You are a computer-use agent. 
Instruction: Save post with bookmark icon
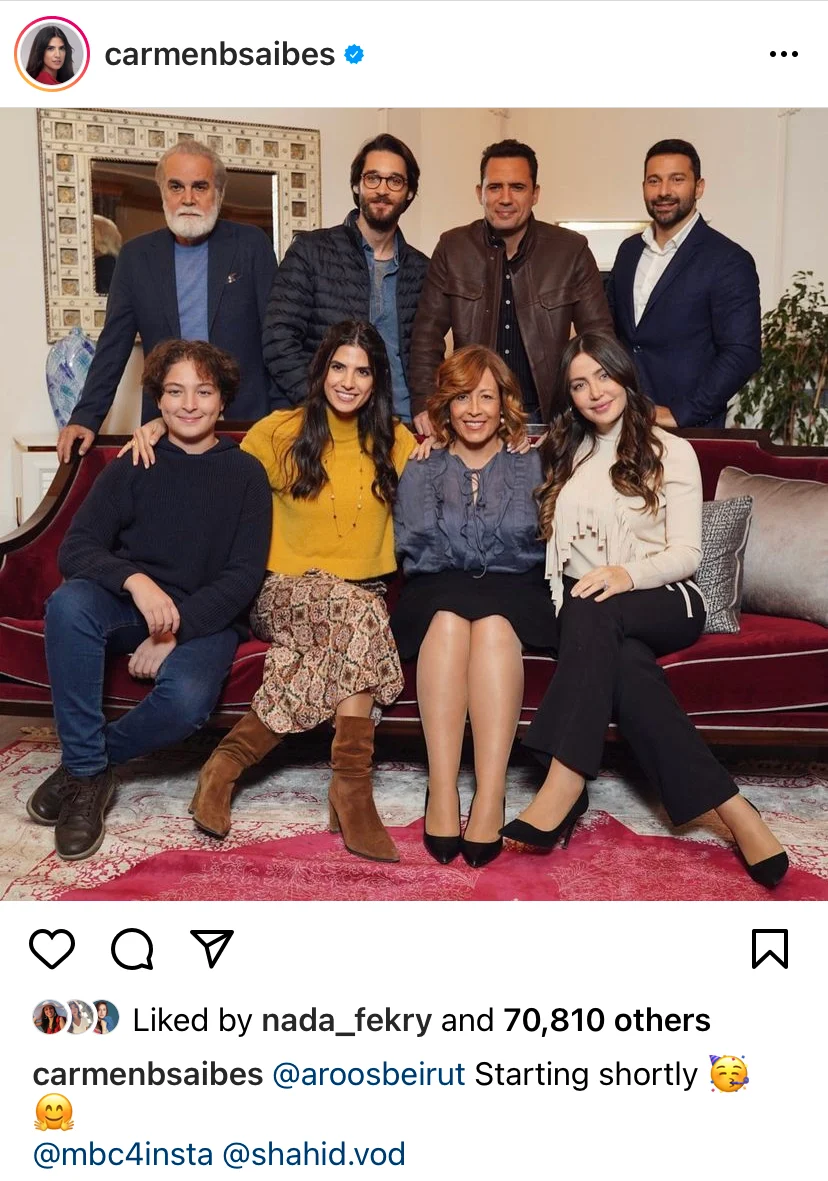[770, 948]
